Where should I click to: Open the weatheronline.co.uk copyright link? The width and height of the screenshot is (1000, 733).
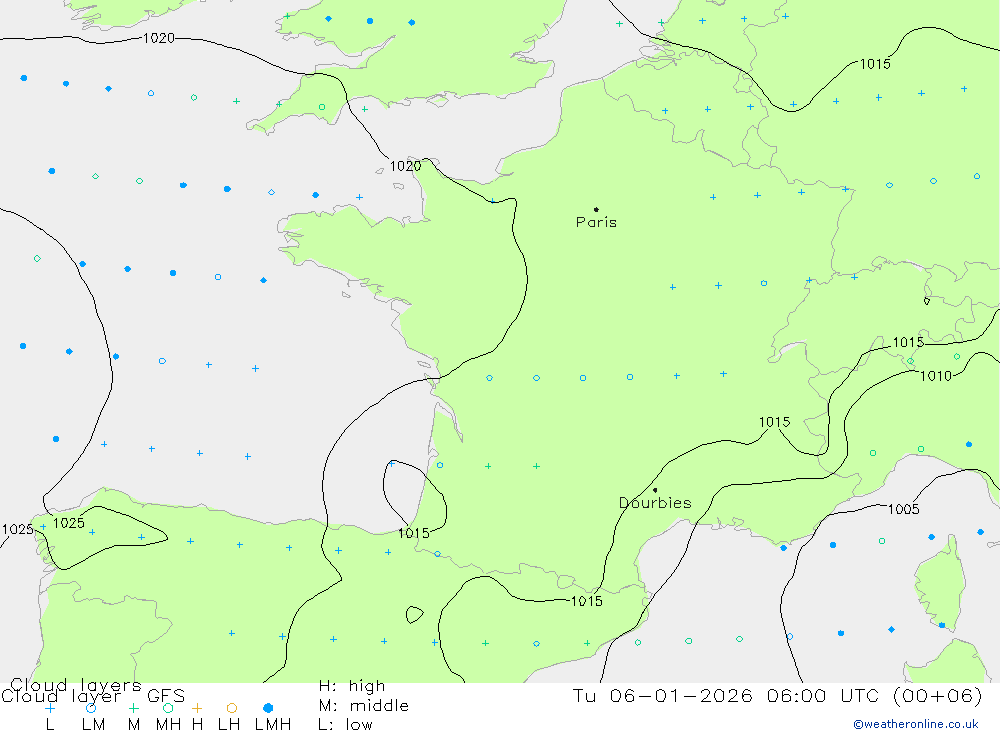click(x=916, y=724)
